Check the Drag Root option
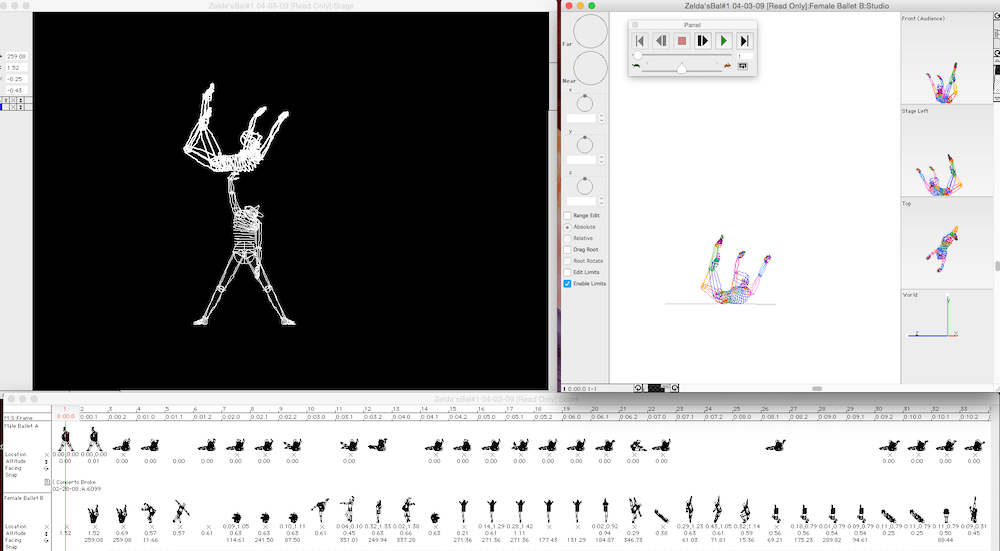The image size is (1000, 551). point(568,250)
